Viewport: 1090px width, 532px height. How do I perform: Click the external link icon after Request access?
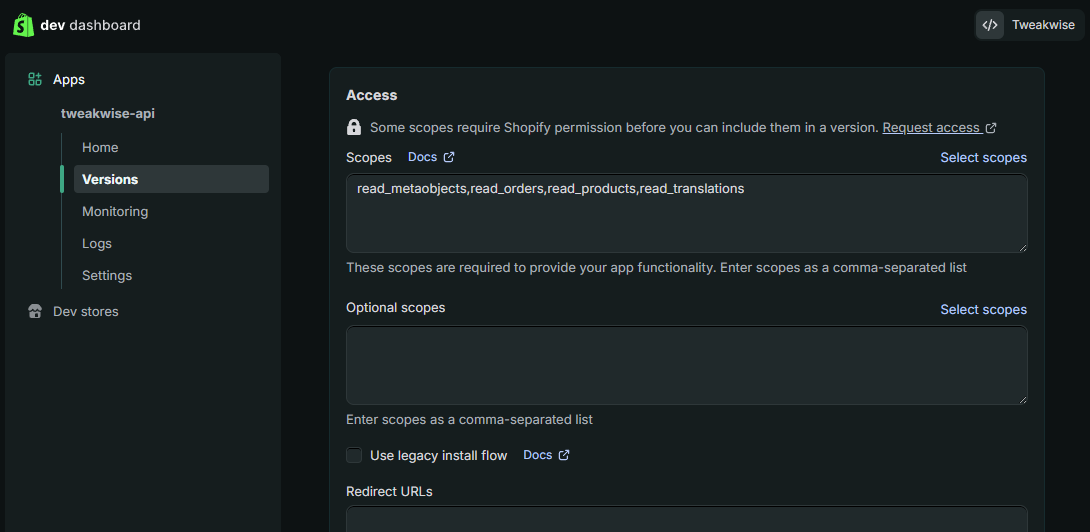click(x=991, y=128)
